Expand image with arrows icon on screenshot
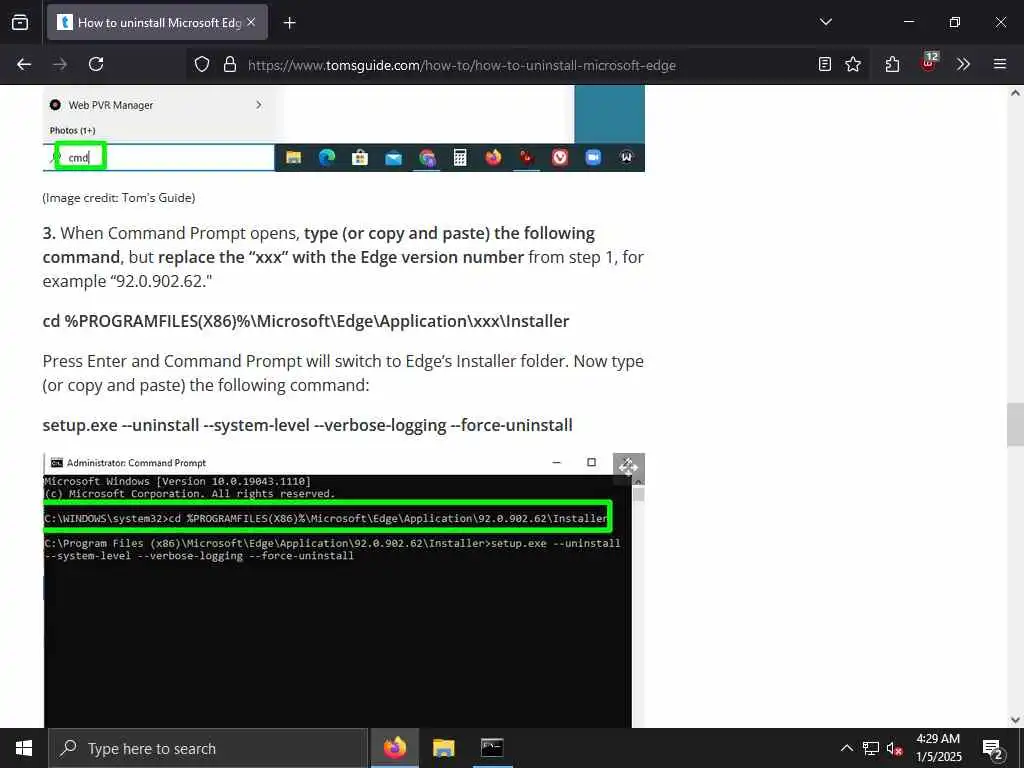1024x768 pixels. [628, 467]
